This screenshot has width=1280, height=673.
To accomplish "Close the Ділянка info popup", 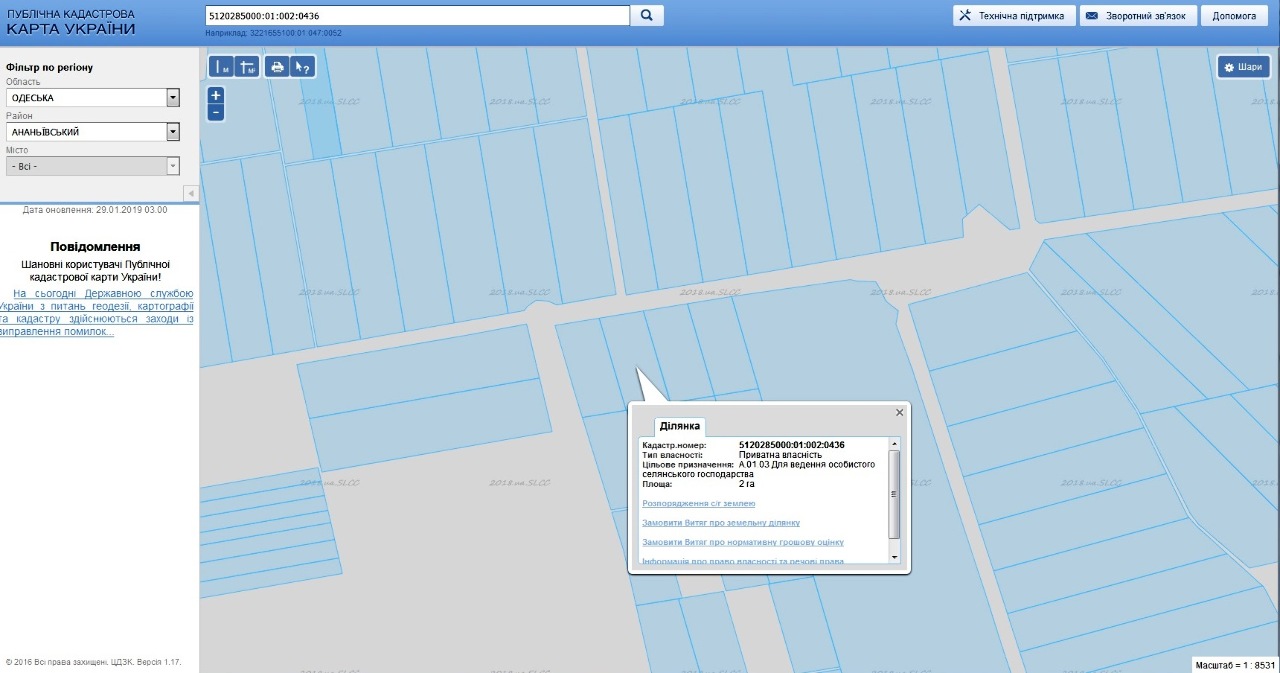I will (x=899, y=412).
